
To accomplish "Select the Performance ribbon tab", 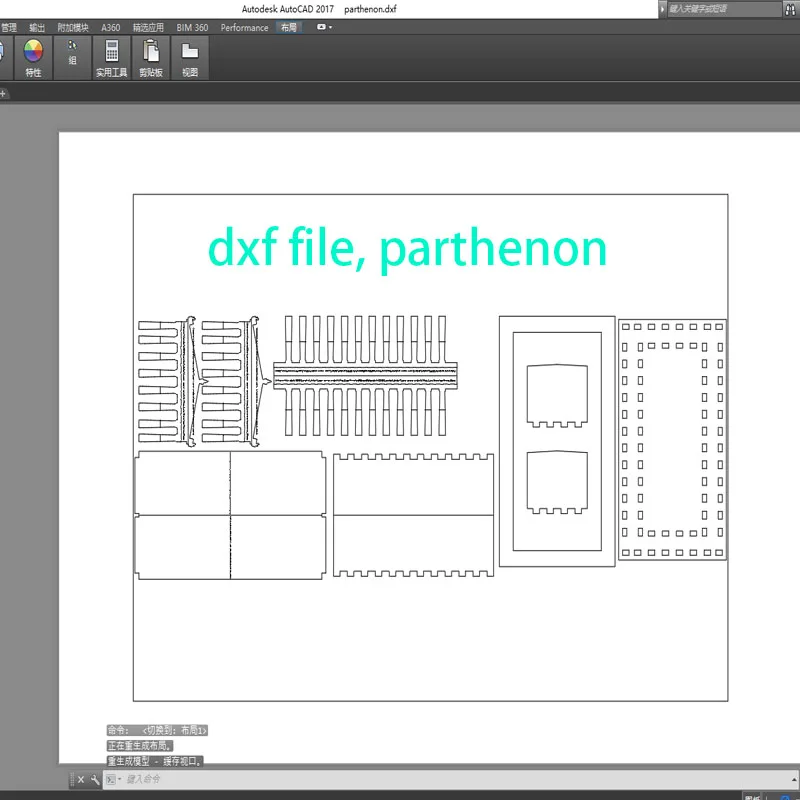I will (244, 27).
